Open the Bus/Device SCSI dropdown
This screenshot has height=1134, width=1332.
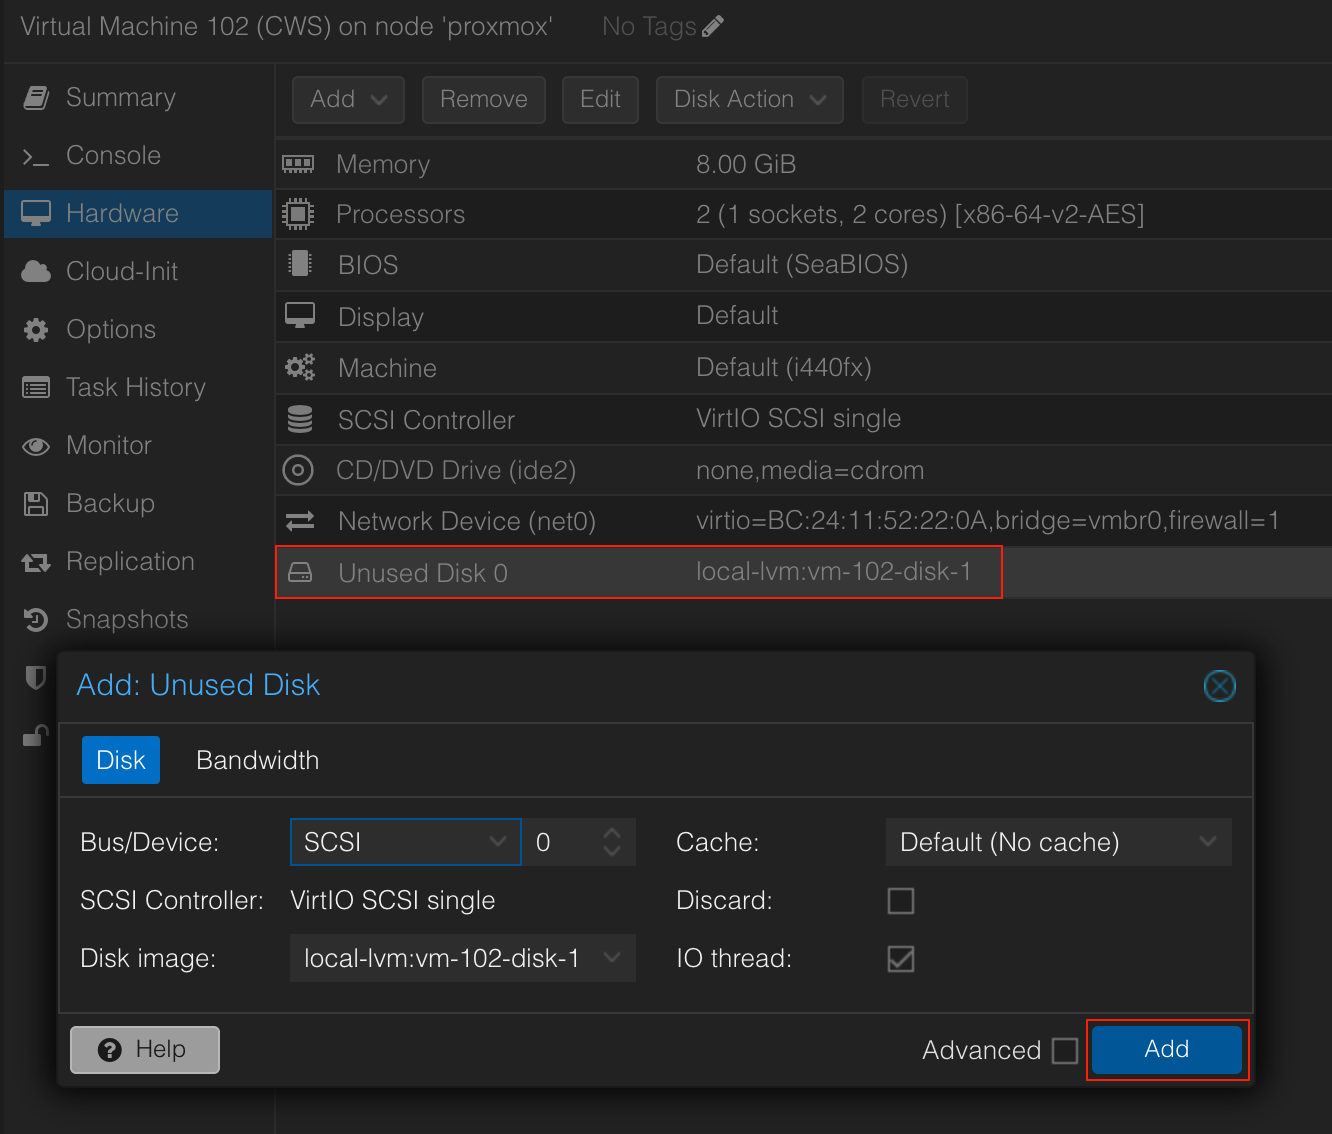coord(405,842)
